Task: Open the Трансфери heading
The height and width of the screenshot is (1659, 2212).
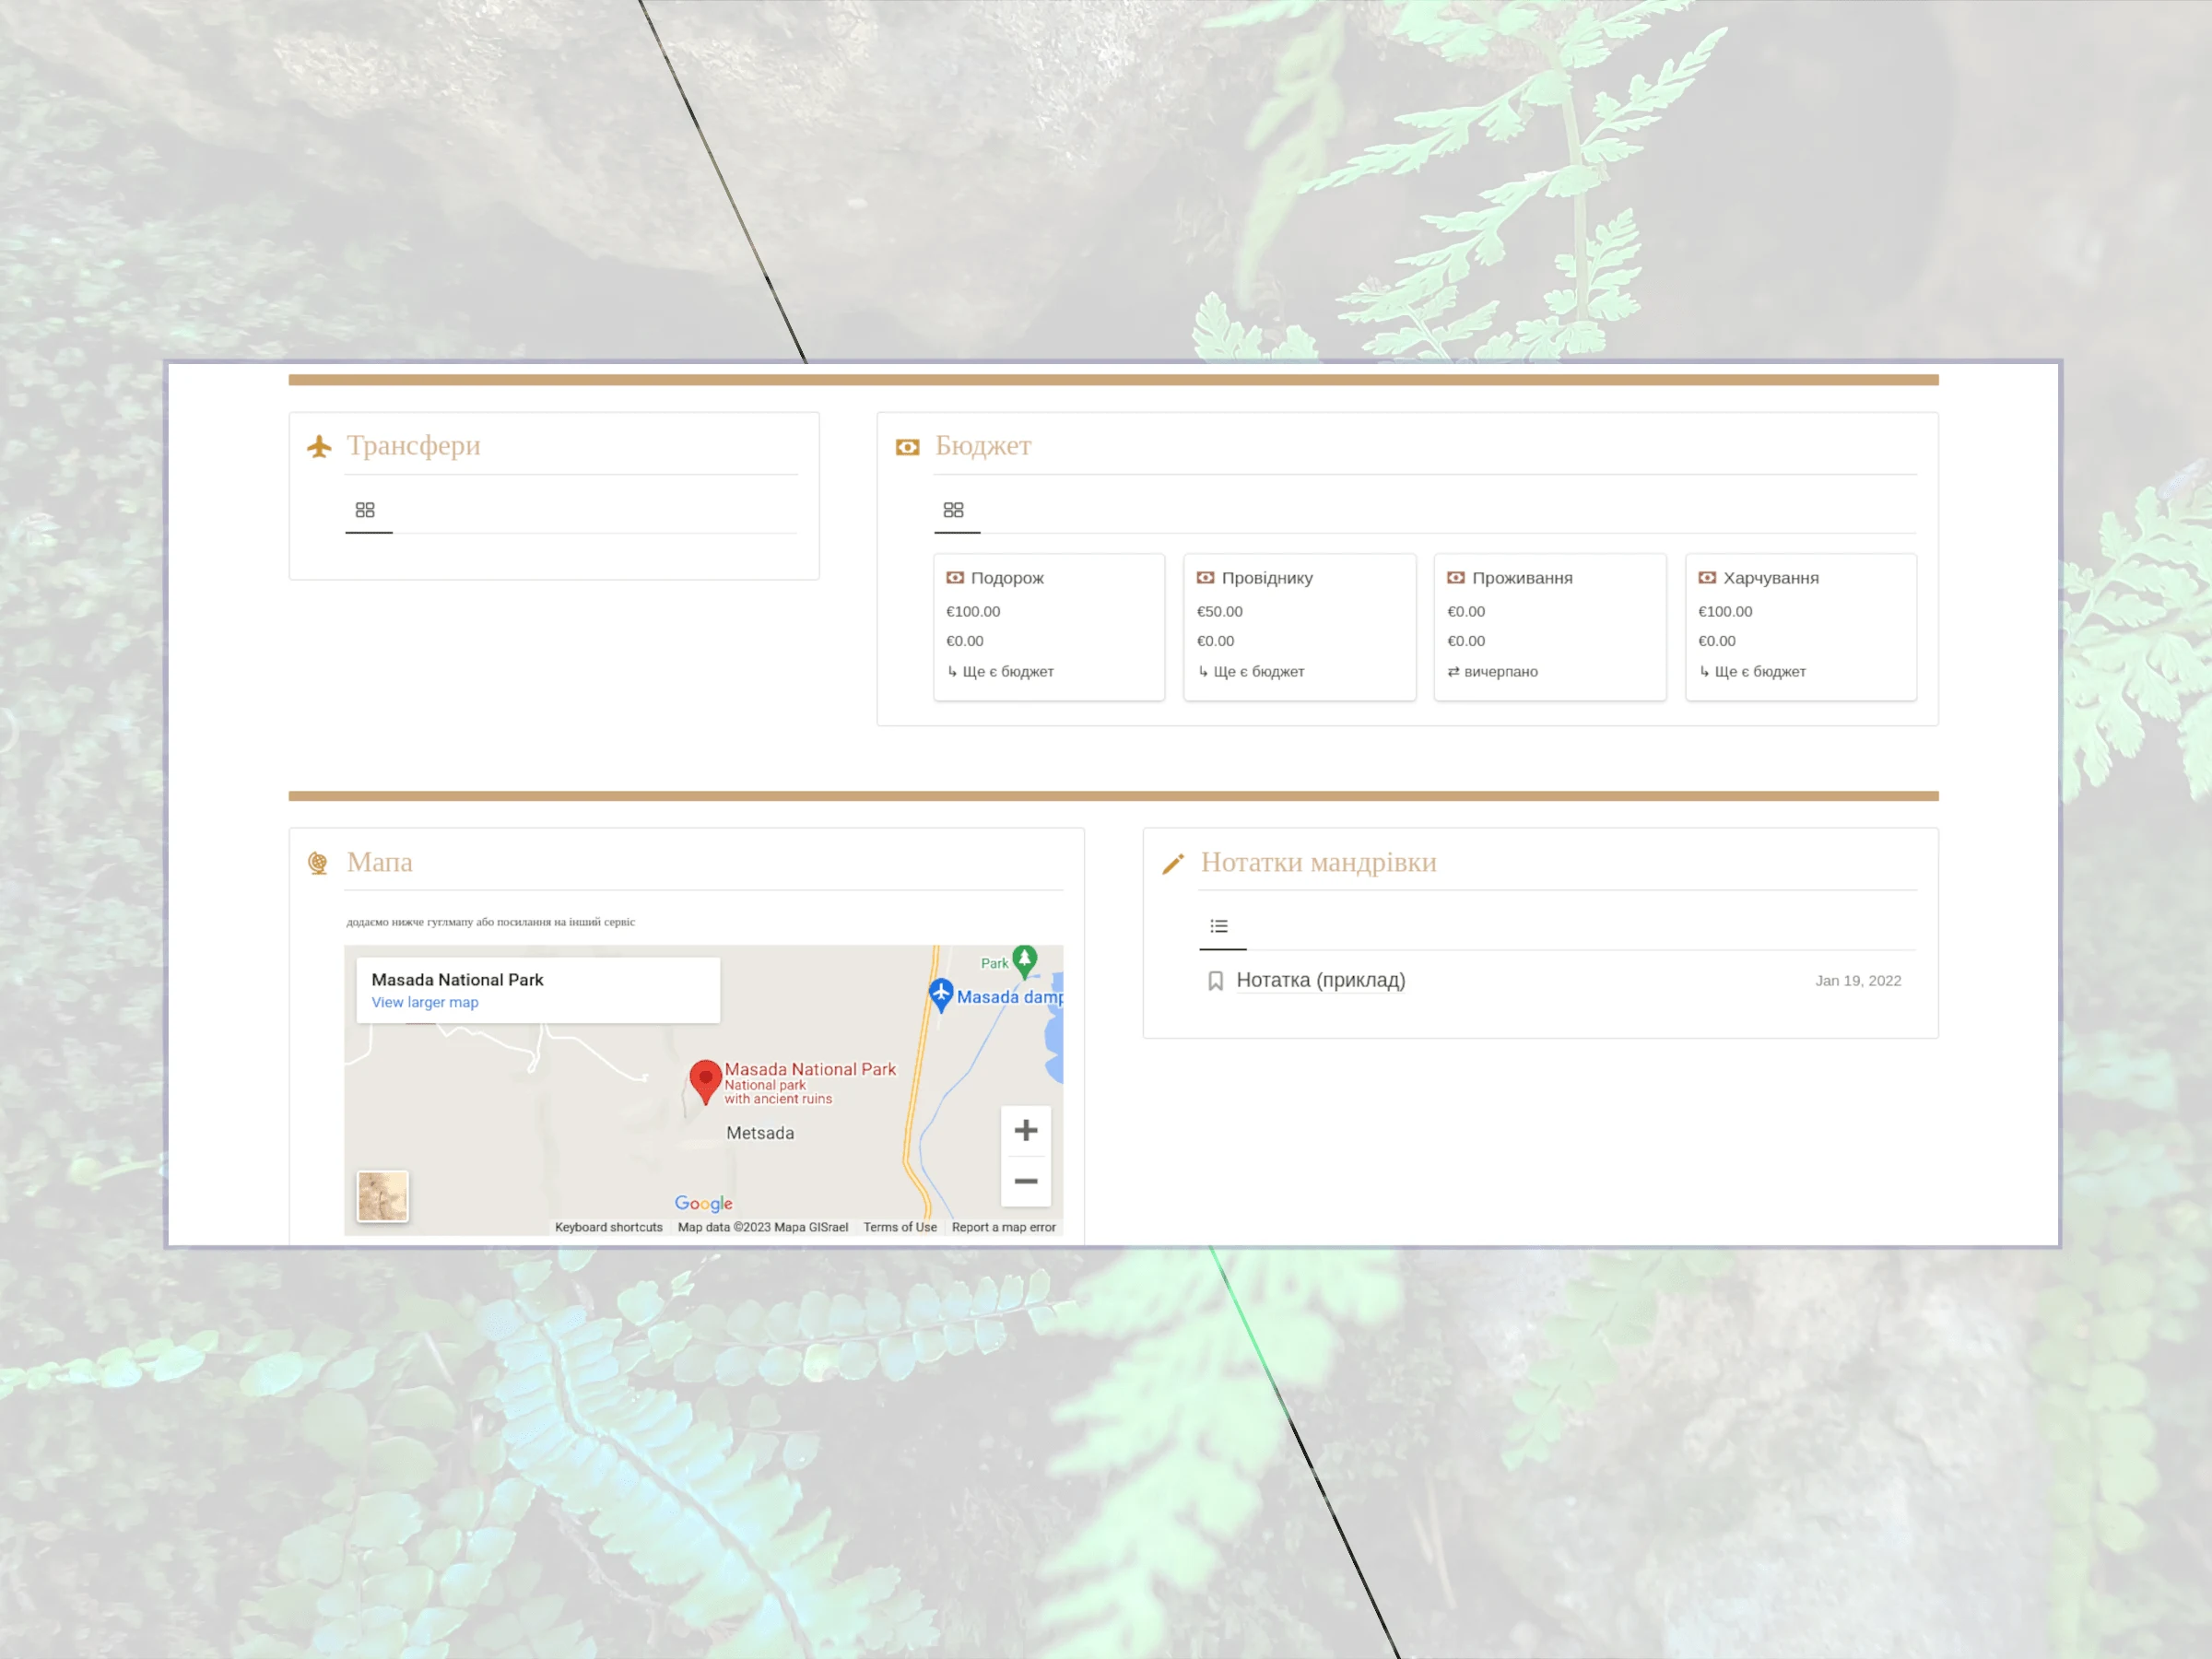Action: tap(413, 445)
